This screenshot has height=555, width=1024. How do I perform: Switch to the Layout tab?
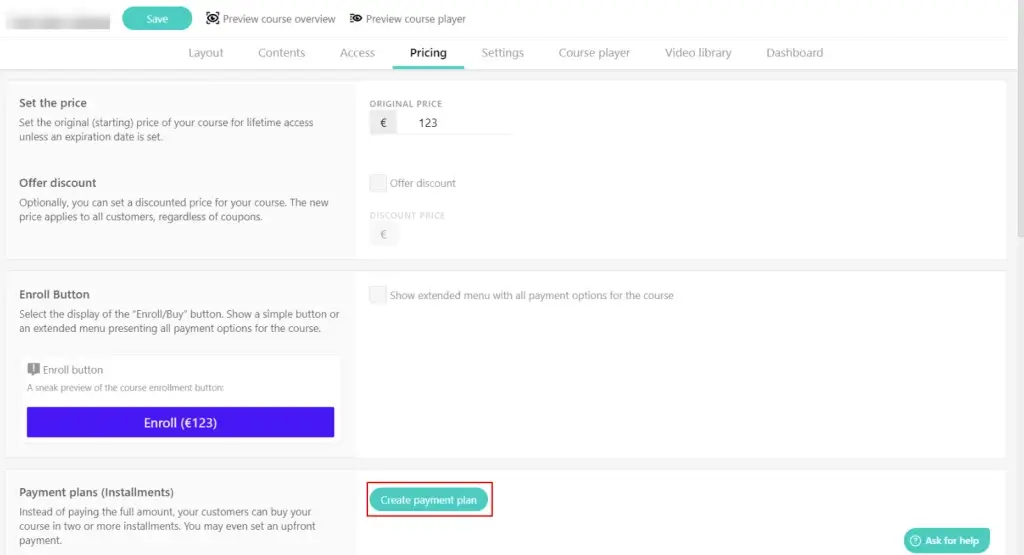coord(206,53)
